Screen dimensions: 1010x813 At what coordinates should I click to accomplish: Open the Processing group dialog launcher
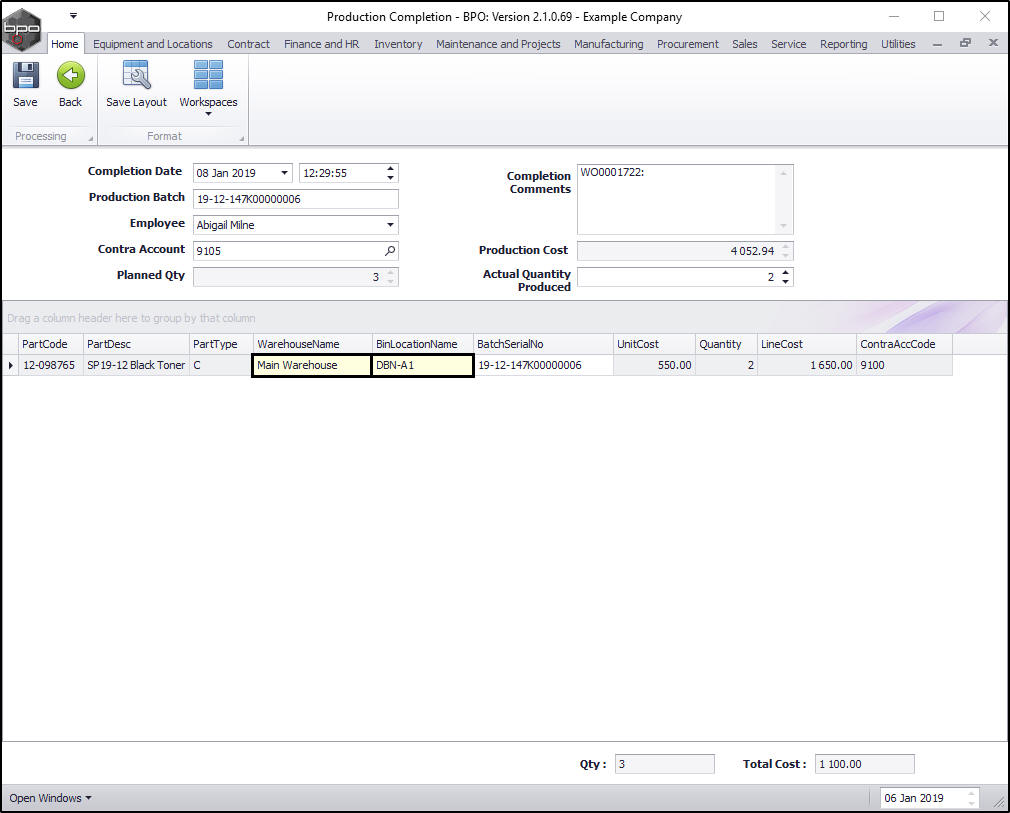(90, 138)
